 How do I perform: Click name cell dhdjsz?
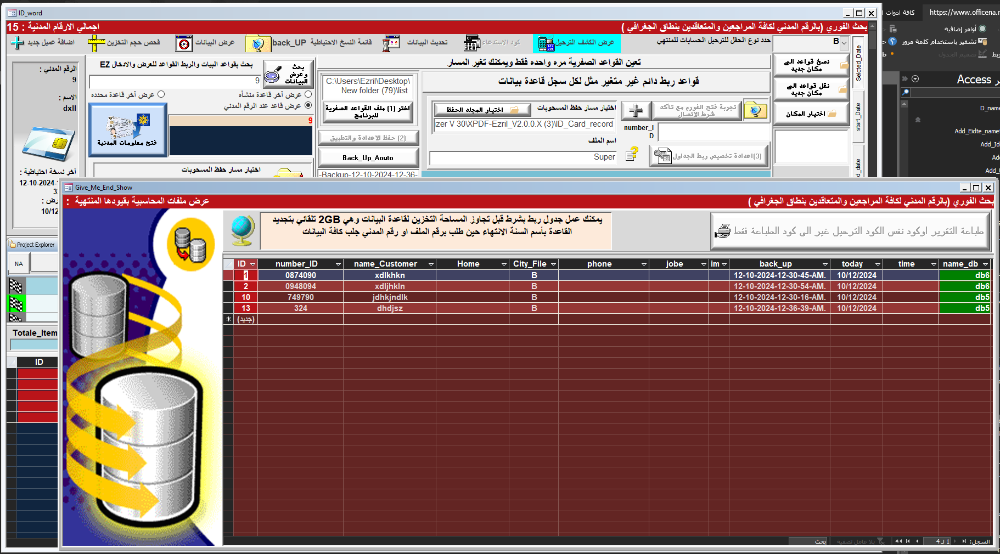click(390, 308)
